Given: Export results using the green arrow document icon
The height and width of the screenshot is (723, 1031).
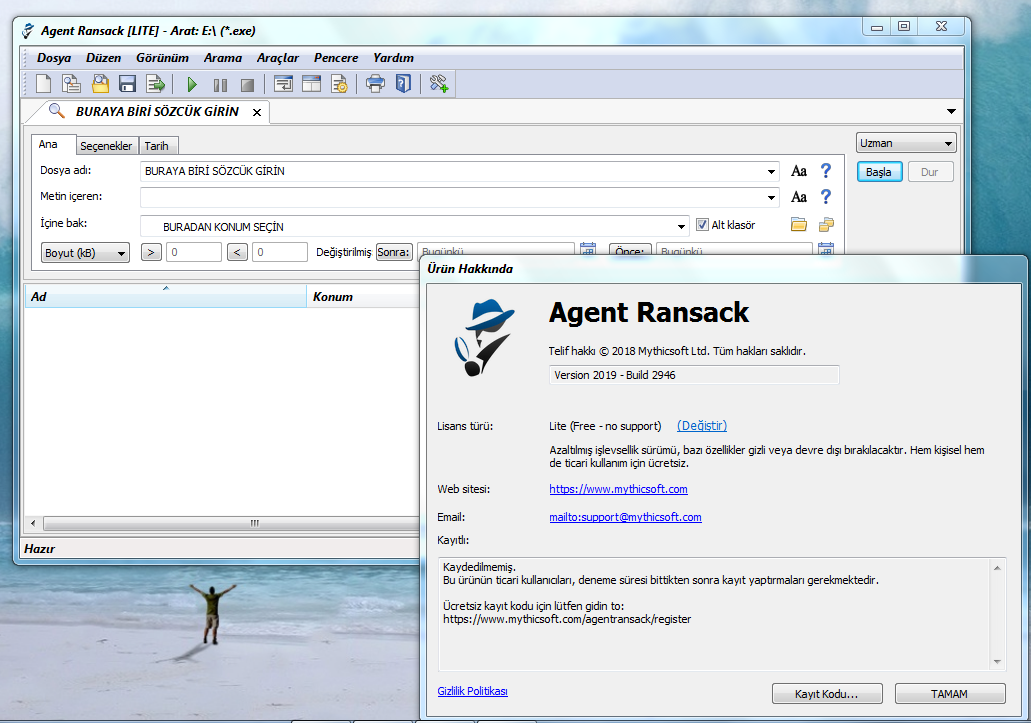Looking at the screenshot, I should pyautogui.click(x=156, y=84).
